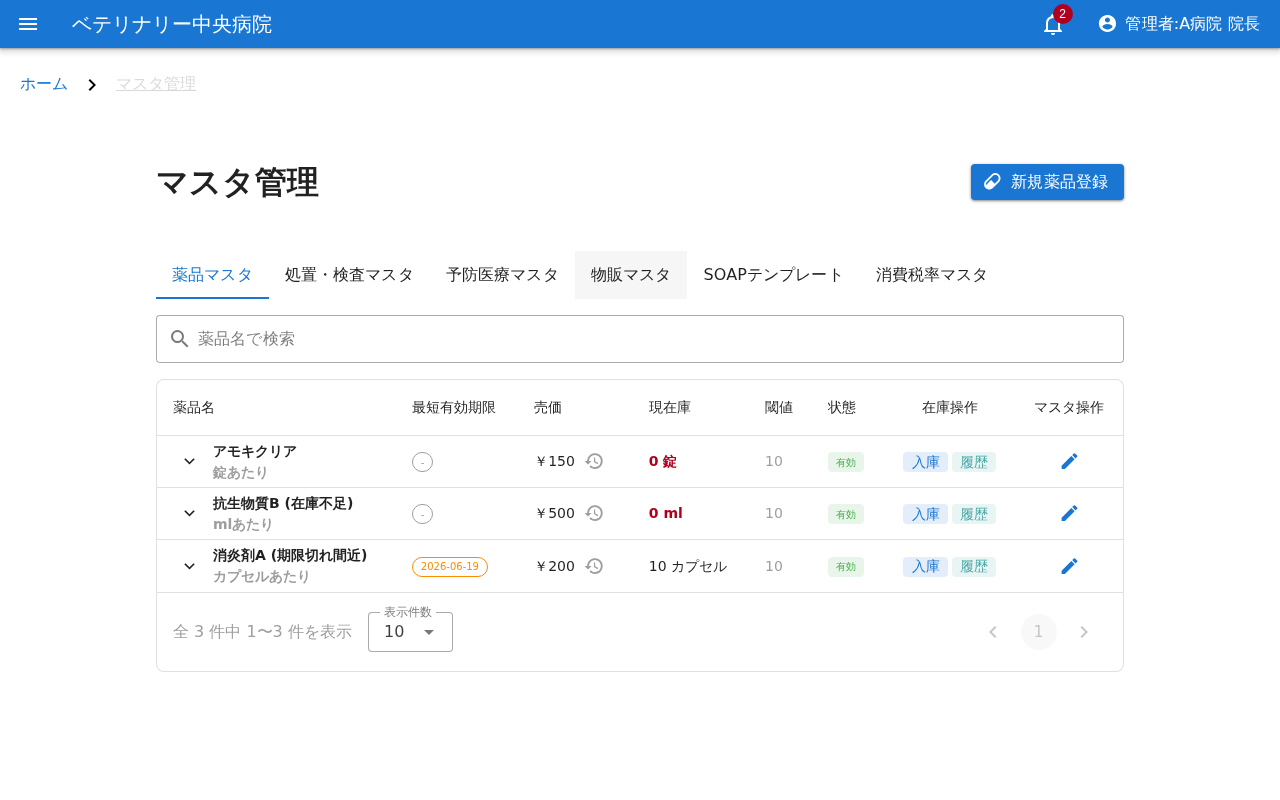
Task: Click drug name アモキクリア
Action: (255, 451)
